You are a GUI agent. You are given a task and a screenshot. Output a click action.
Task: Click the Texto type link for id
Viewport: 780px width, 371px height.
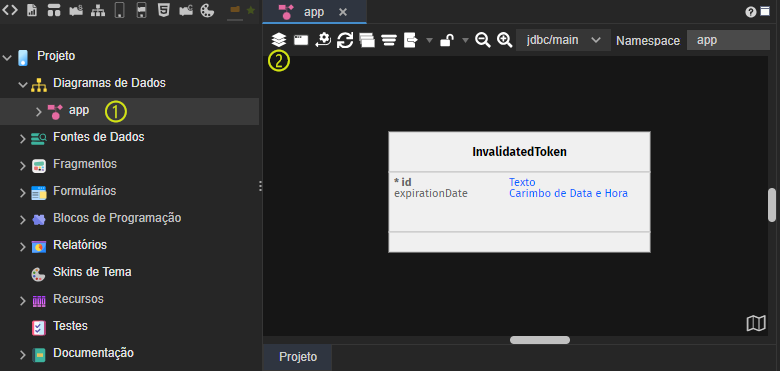coord(522,183)
